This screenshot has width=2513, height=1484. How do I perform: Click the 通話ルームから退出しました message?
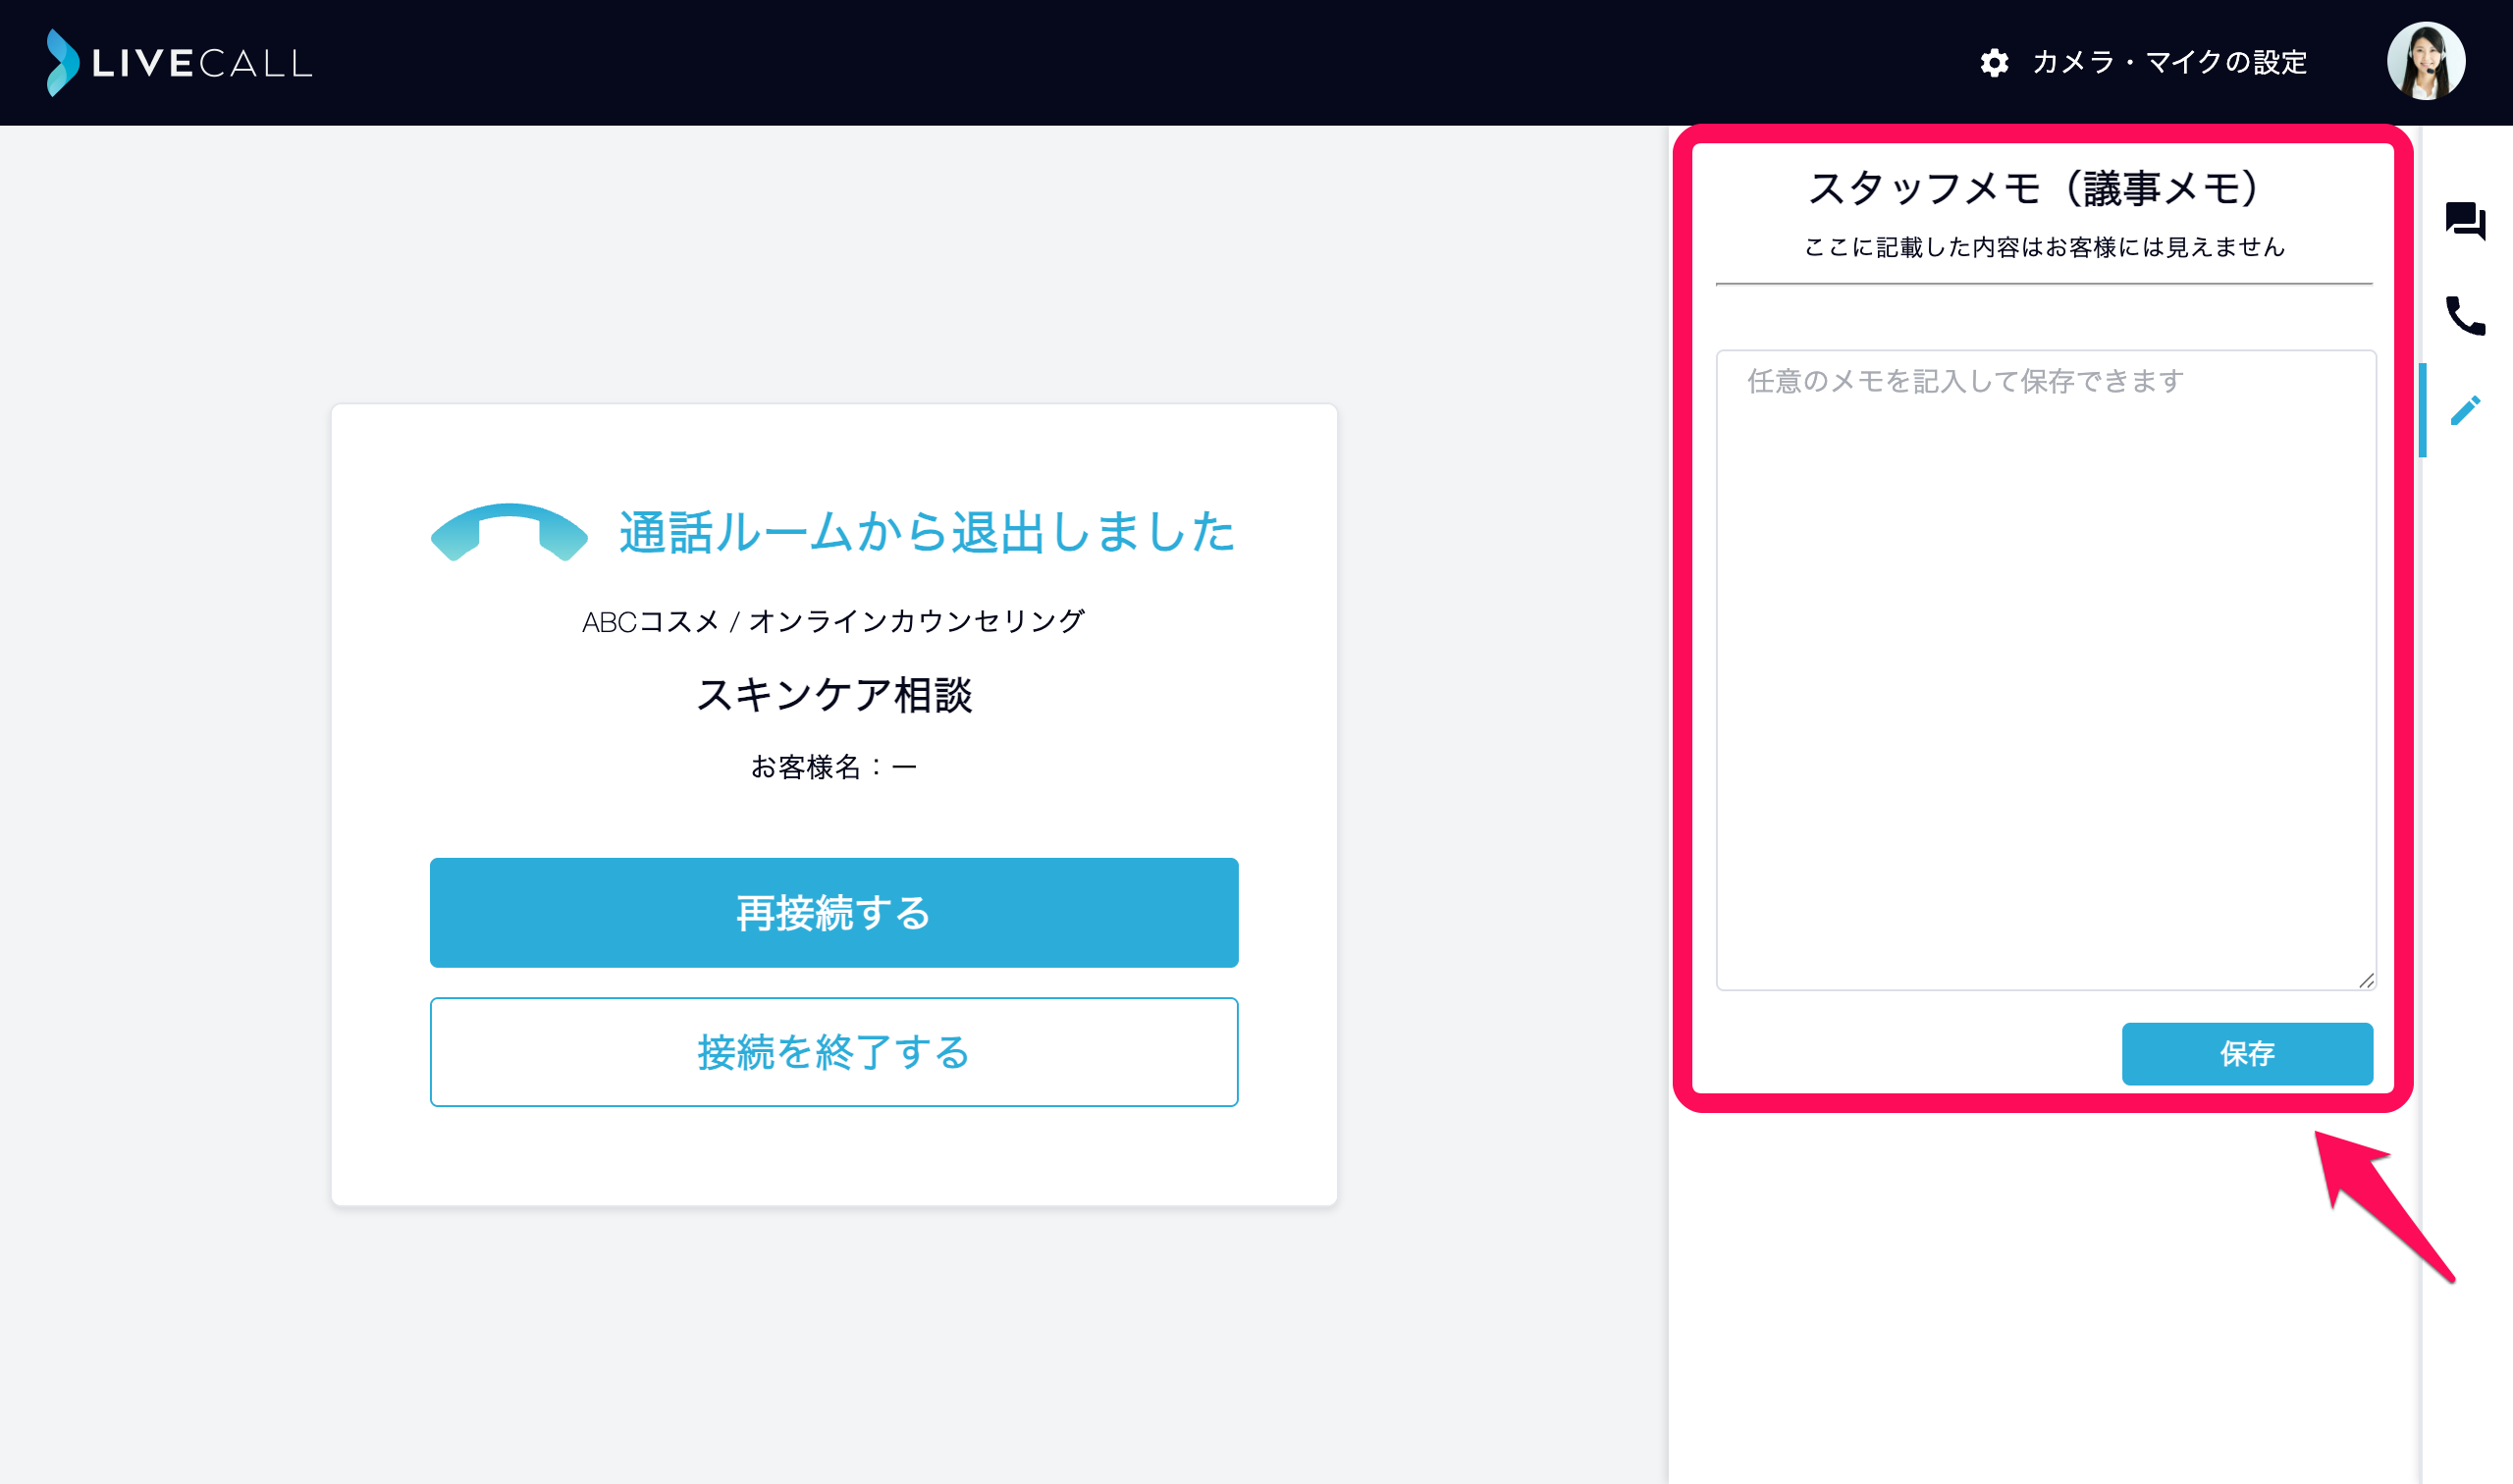926,531
